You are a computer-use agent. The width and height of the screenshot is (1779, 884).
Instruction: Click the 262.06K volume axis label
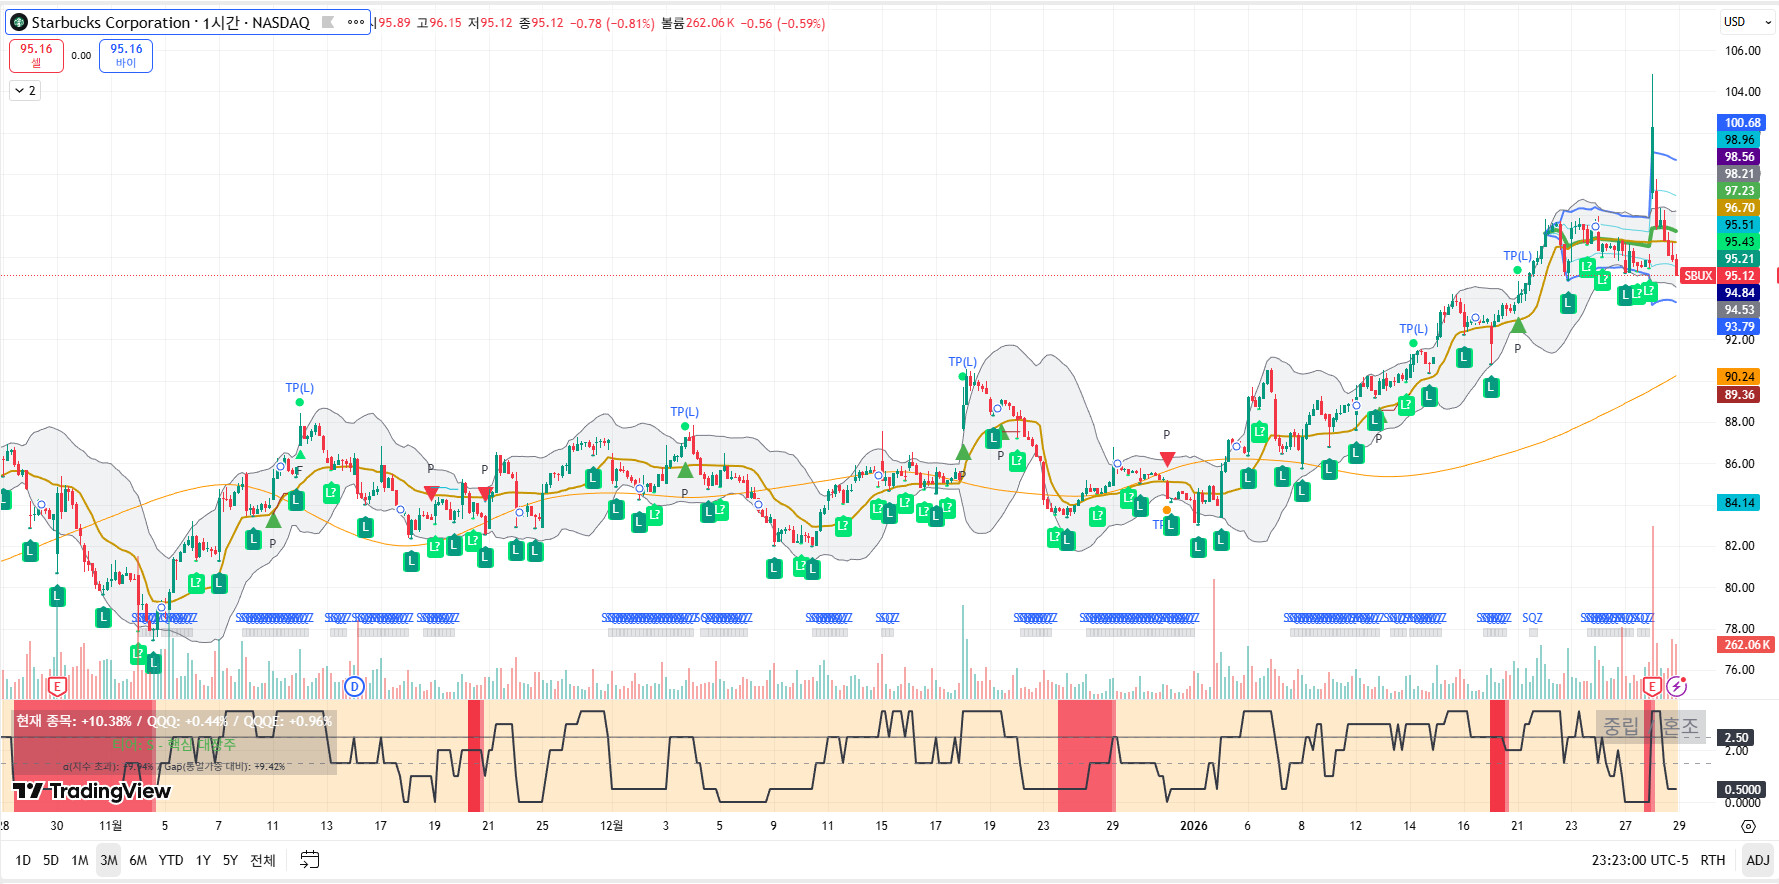pos(1747,645)
